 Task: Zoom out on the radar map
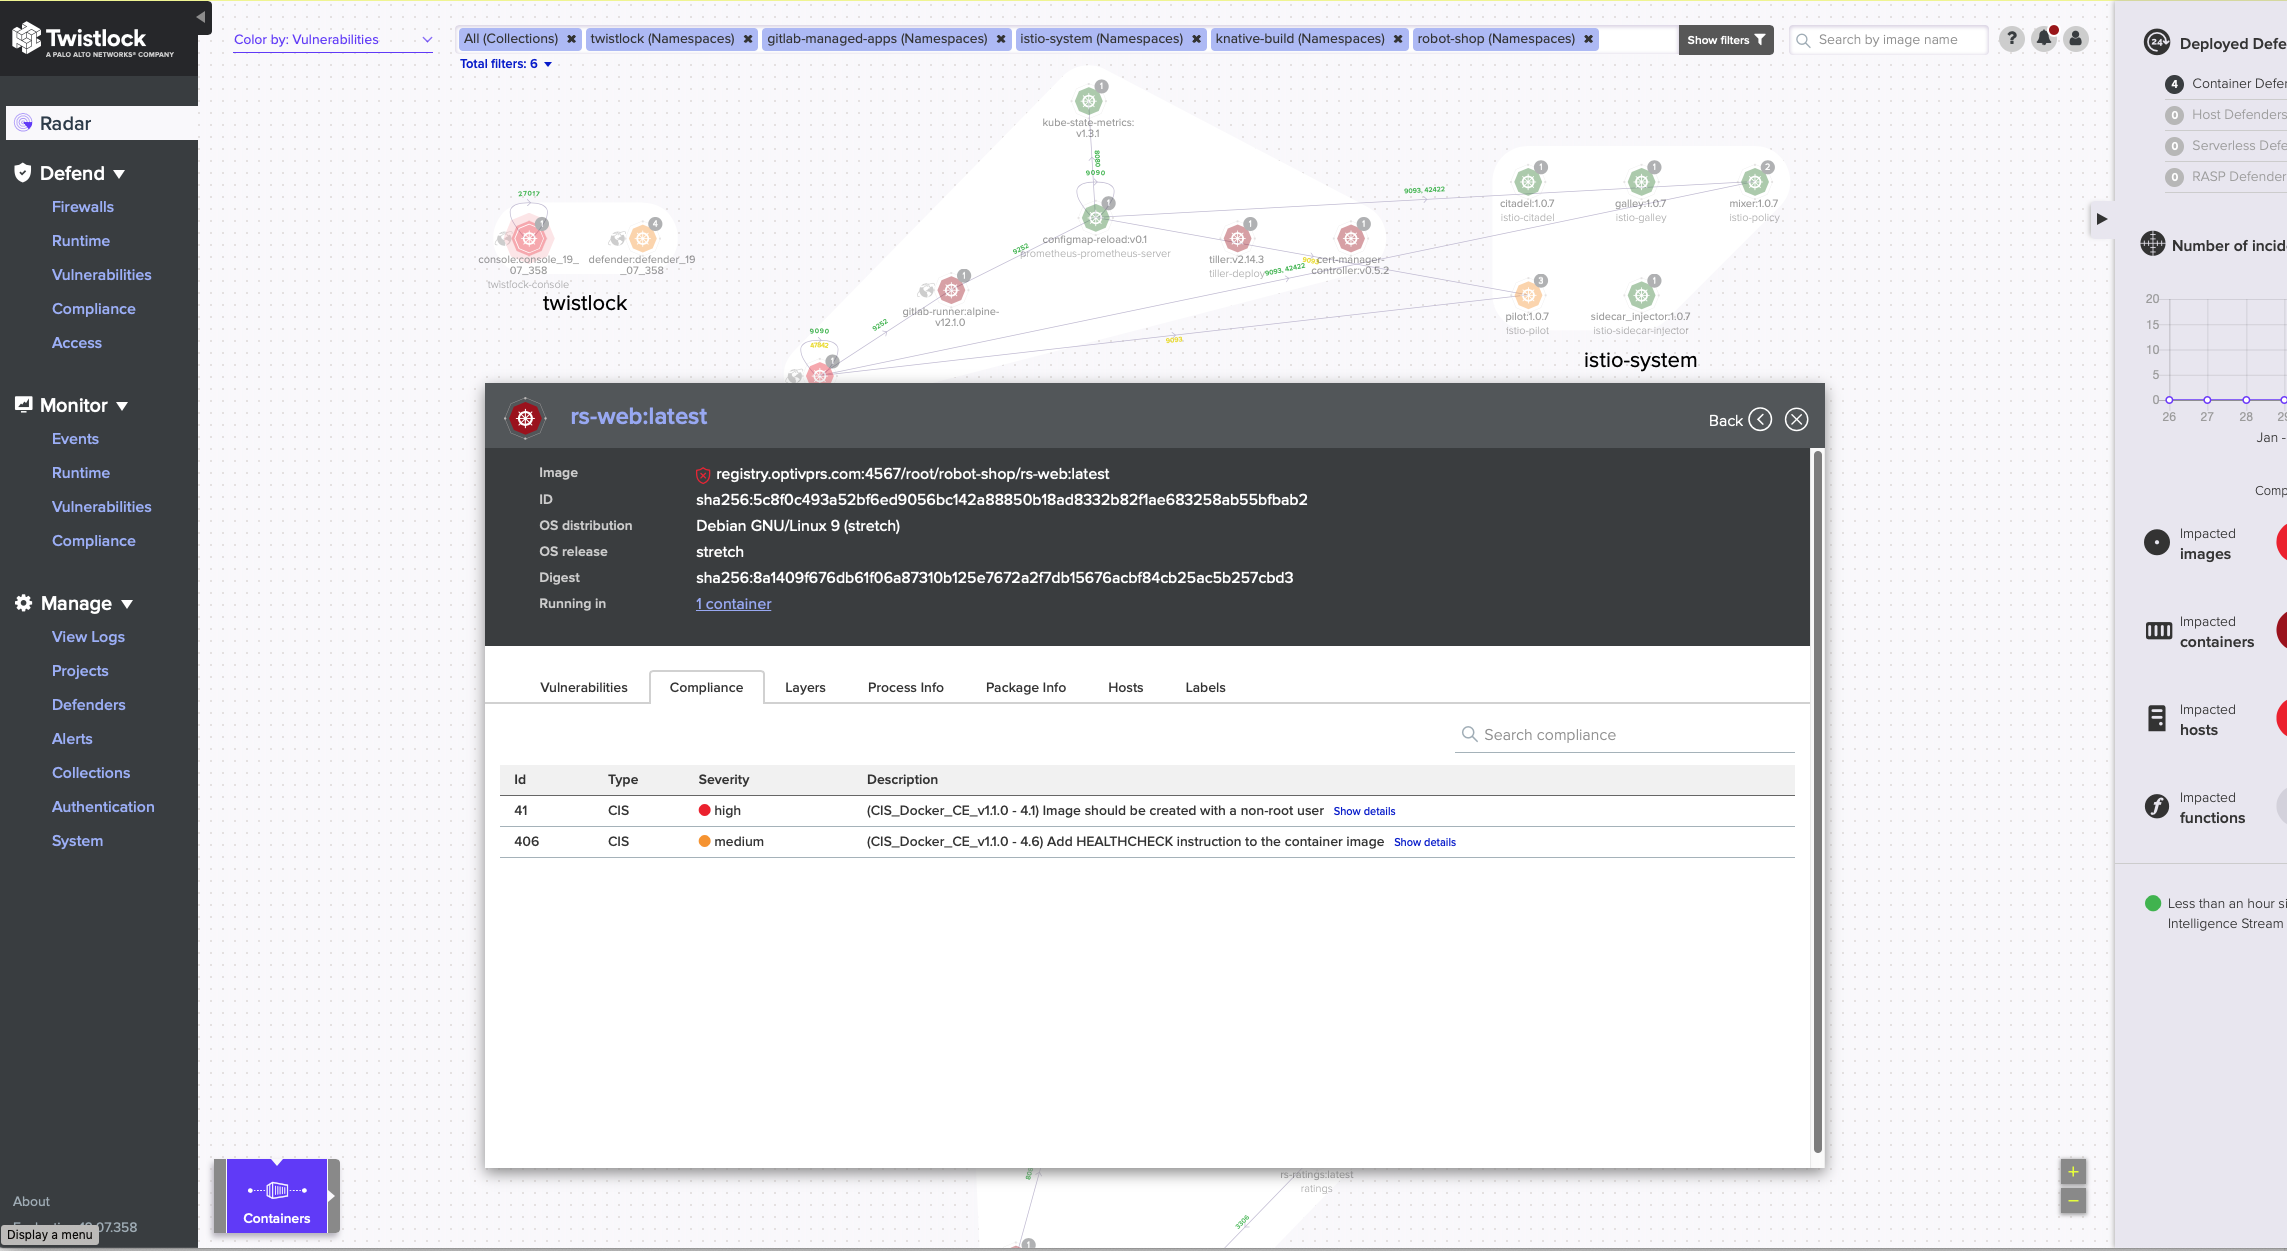(2073, 1201)
